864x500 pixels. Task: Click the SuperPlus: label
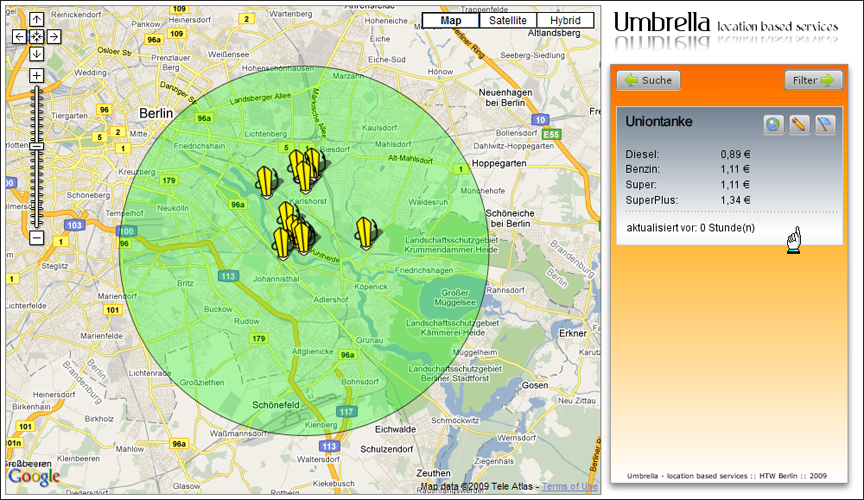pos(652,200)
